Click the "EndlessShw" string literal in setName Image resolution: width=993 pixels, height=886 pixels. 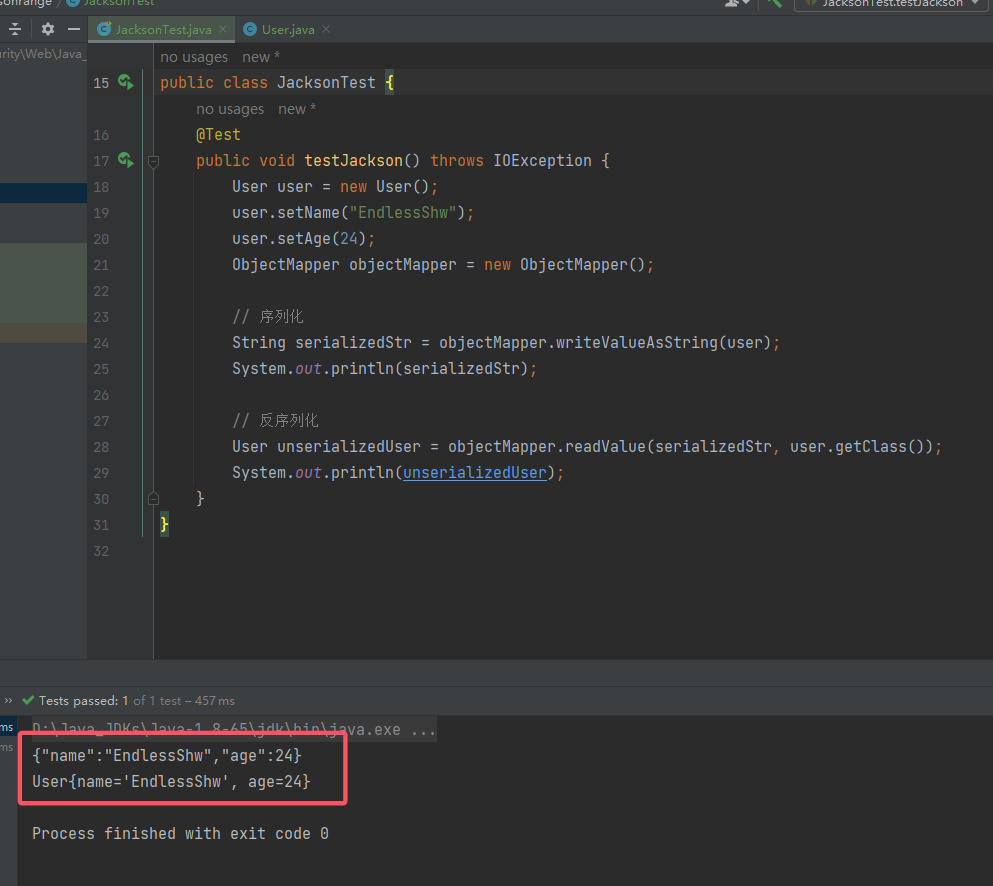[403, 213]
